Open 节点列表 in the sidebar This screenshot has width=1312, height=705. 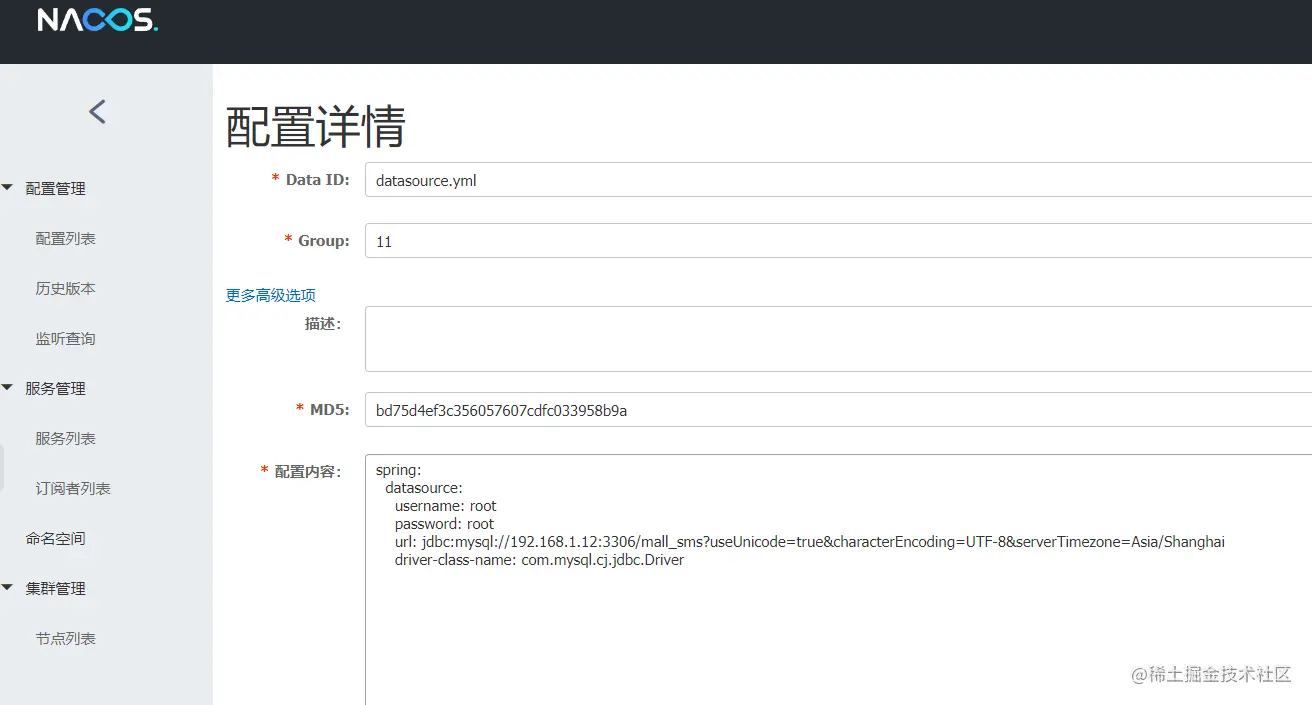(x=66, y=638)
